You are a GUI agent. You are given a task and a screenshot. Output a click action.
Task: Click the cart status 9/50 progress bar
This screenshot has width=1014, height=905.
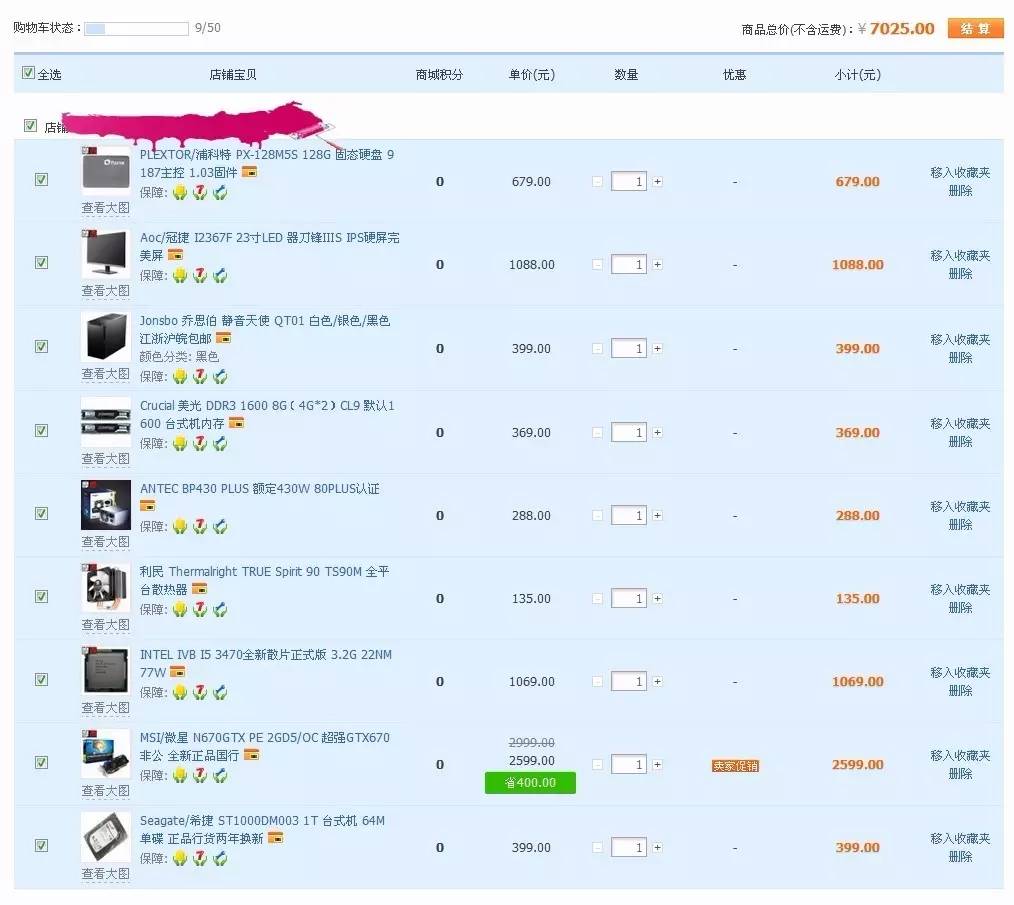pyautogui.click(x=136, y=28)
